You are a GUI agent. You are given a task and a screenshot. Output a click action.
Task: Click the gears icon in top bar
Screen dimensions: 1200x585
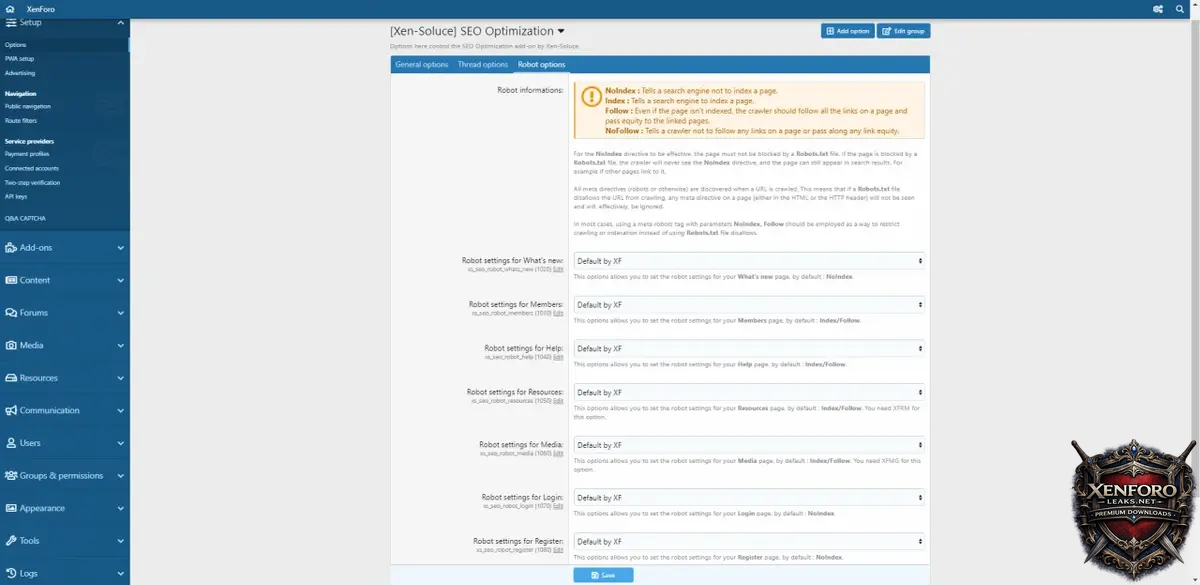tap(1158, 9)
